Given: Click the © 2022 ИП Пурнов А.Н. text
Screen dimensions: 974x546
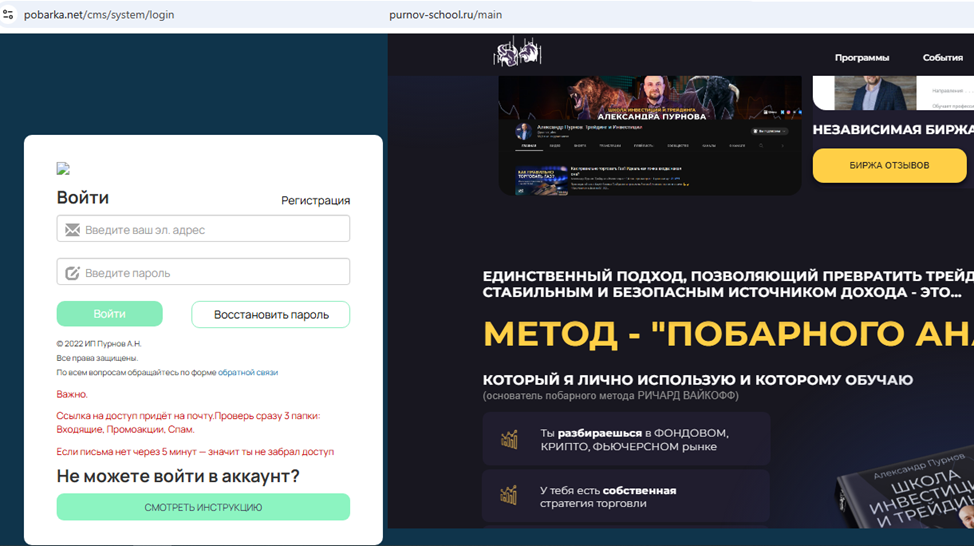Looking at the screenshot, I should [99, 344].
